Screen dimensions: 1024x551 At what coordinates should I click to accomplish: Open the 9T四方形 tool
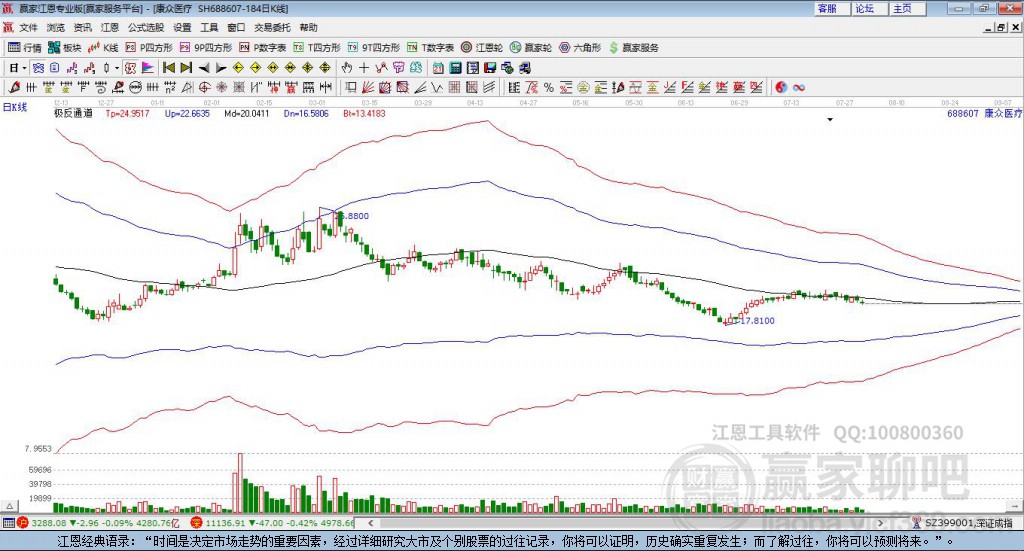click(x=374, y=48)
